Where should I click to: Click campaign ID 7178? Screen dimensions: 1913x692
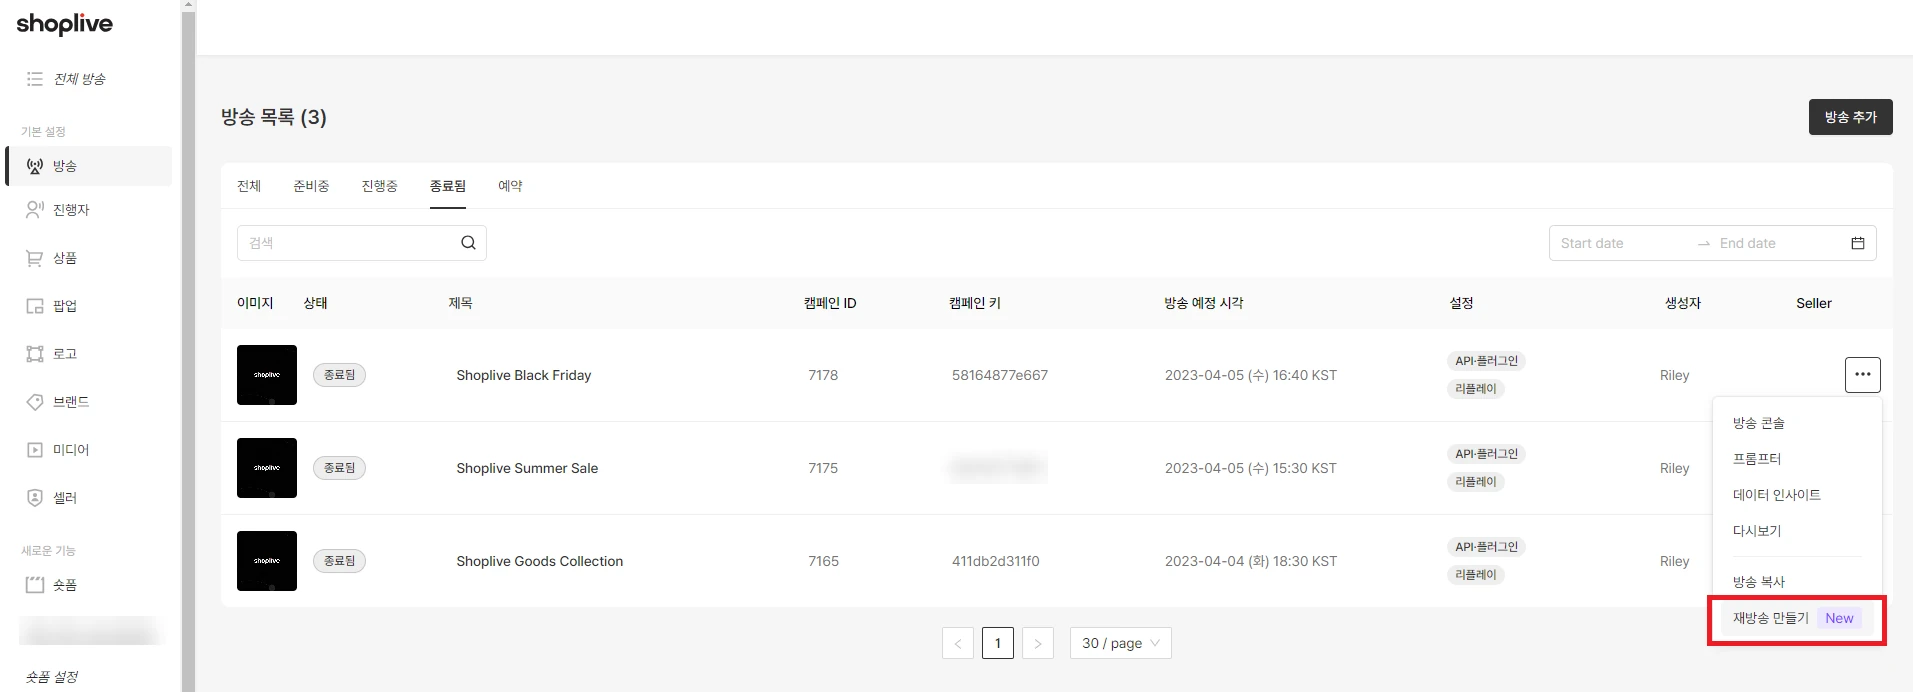tap(823, 375)
